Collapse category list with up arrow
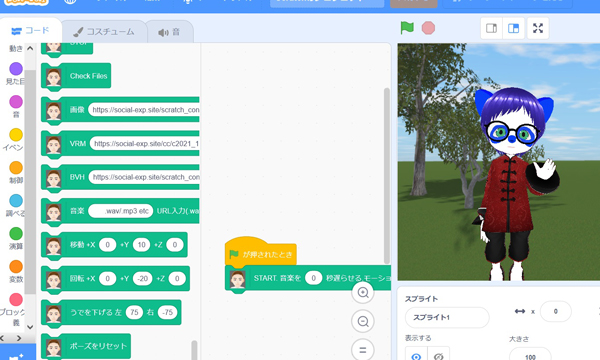 click(30, 49)
